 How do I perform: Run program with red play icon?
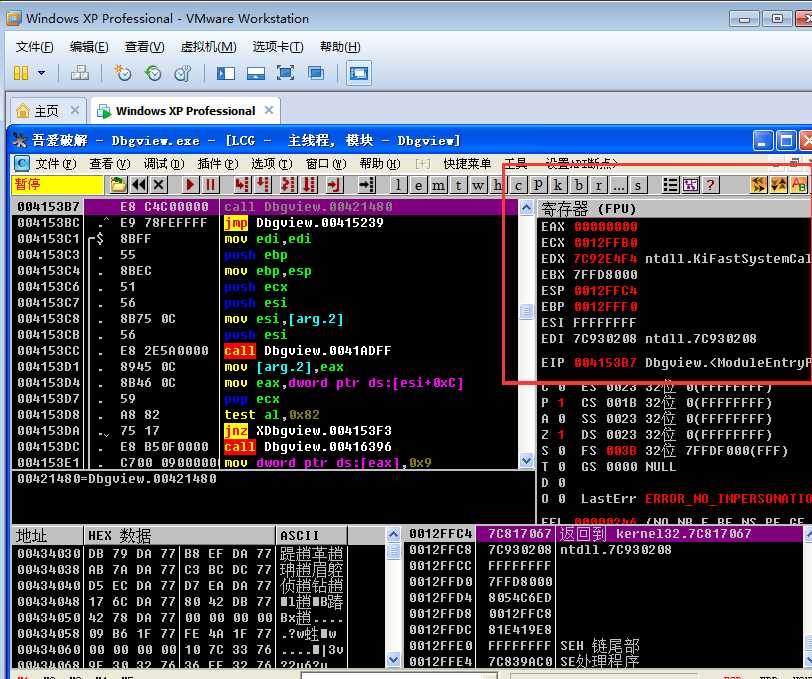[x=190, y=185]
